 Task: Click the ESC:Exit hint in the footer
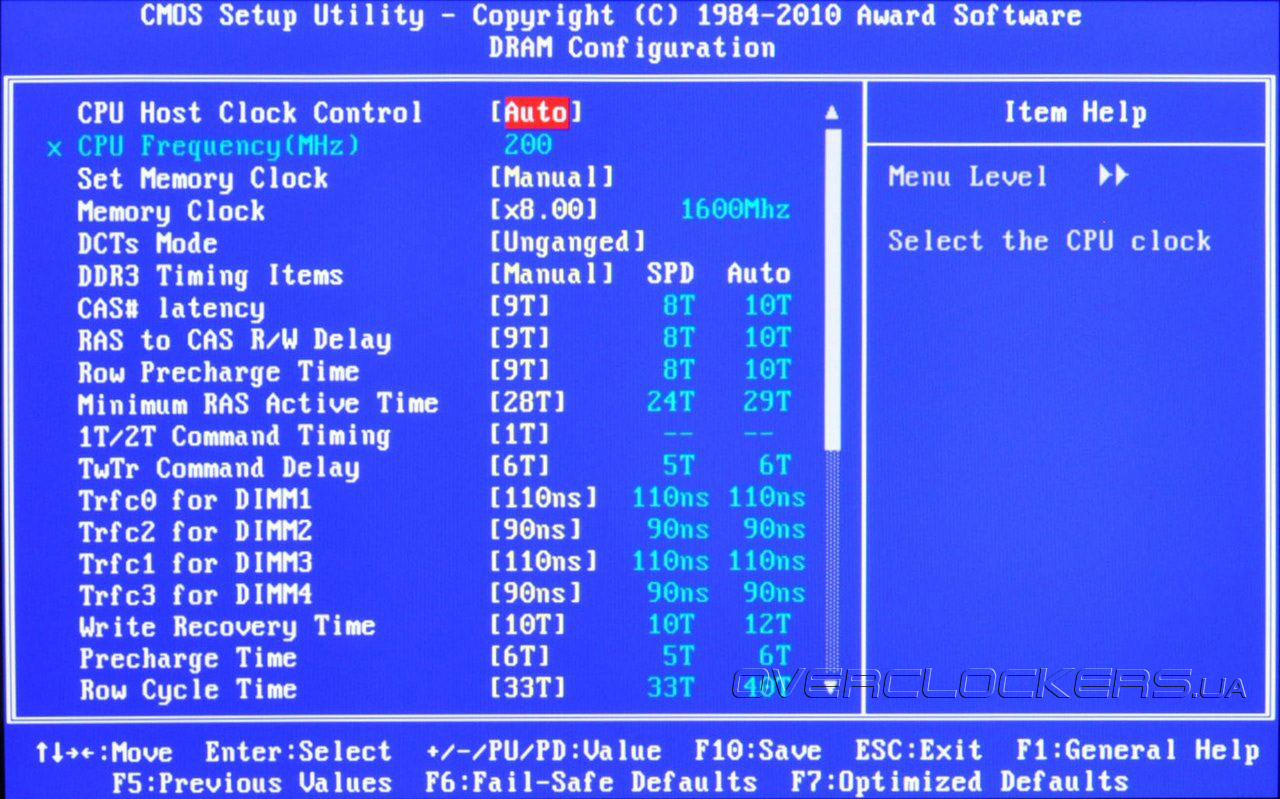tap(918, 751)
